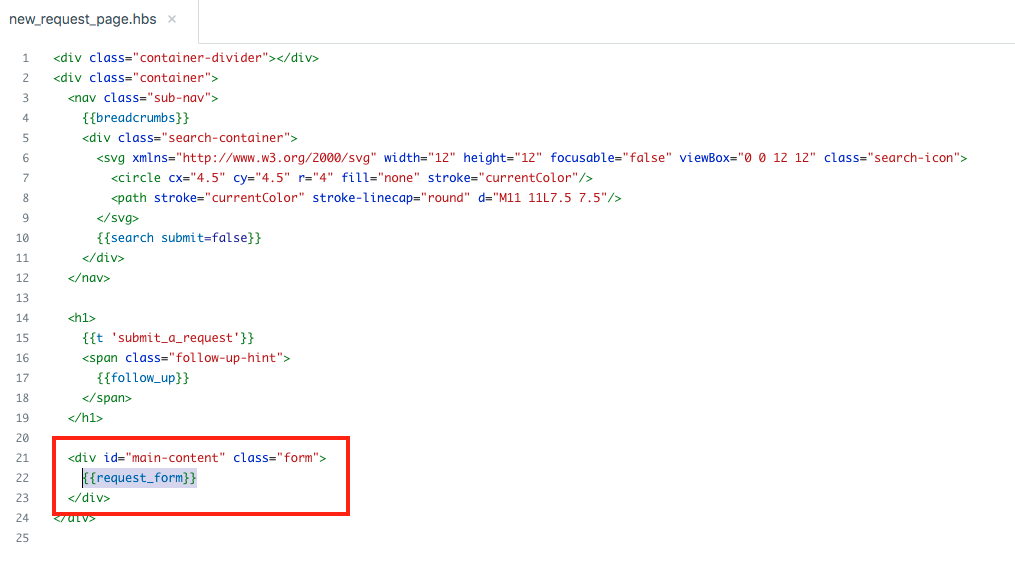1015x565 pixels.
Task: Click the {{search submit=false}} helper
Action: tap(179, 238)
